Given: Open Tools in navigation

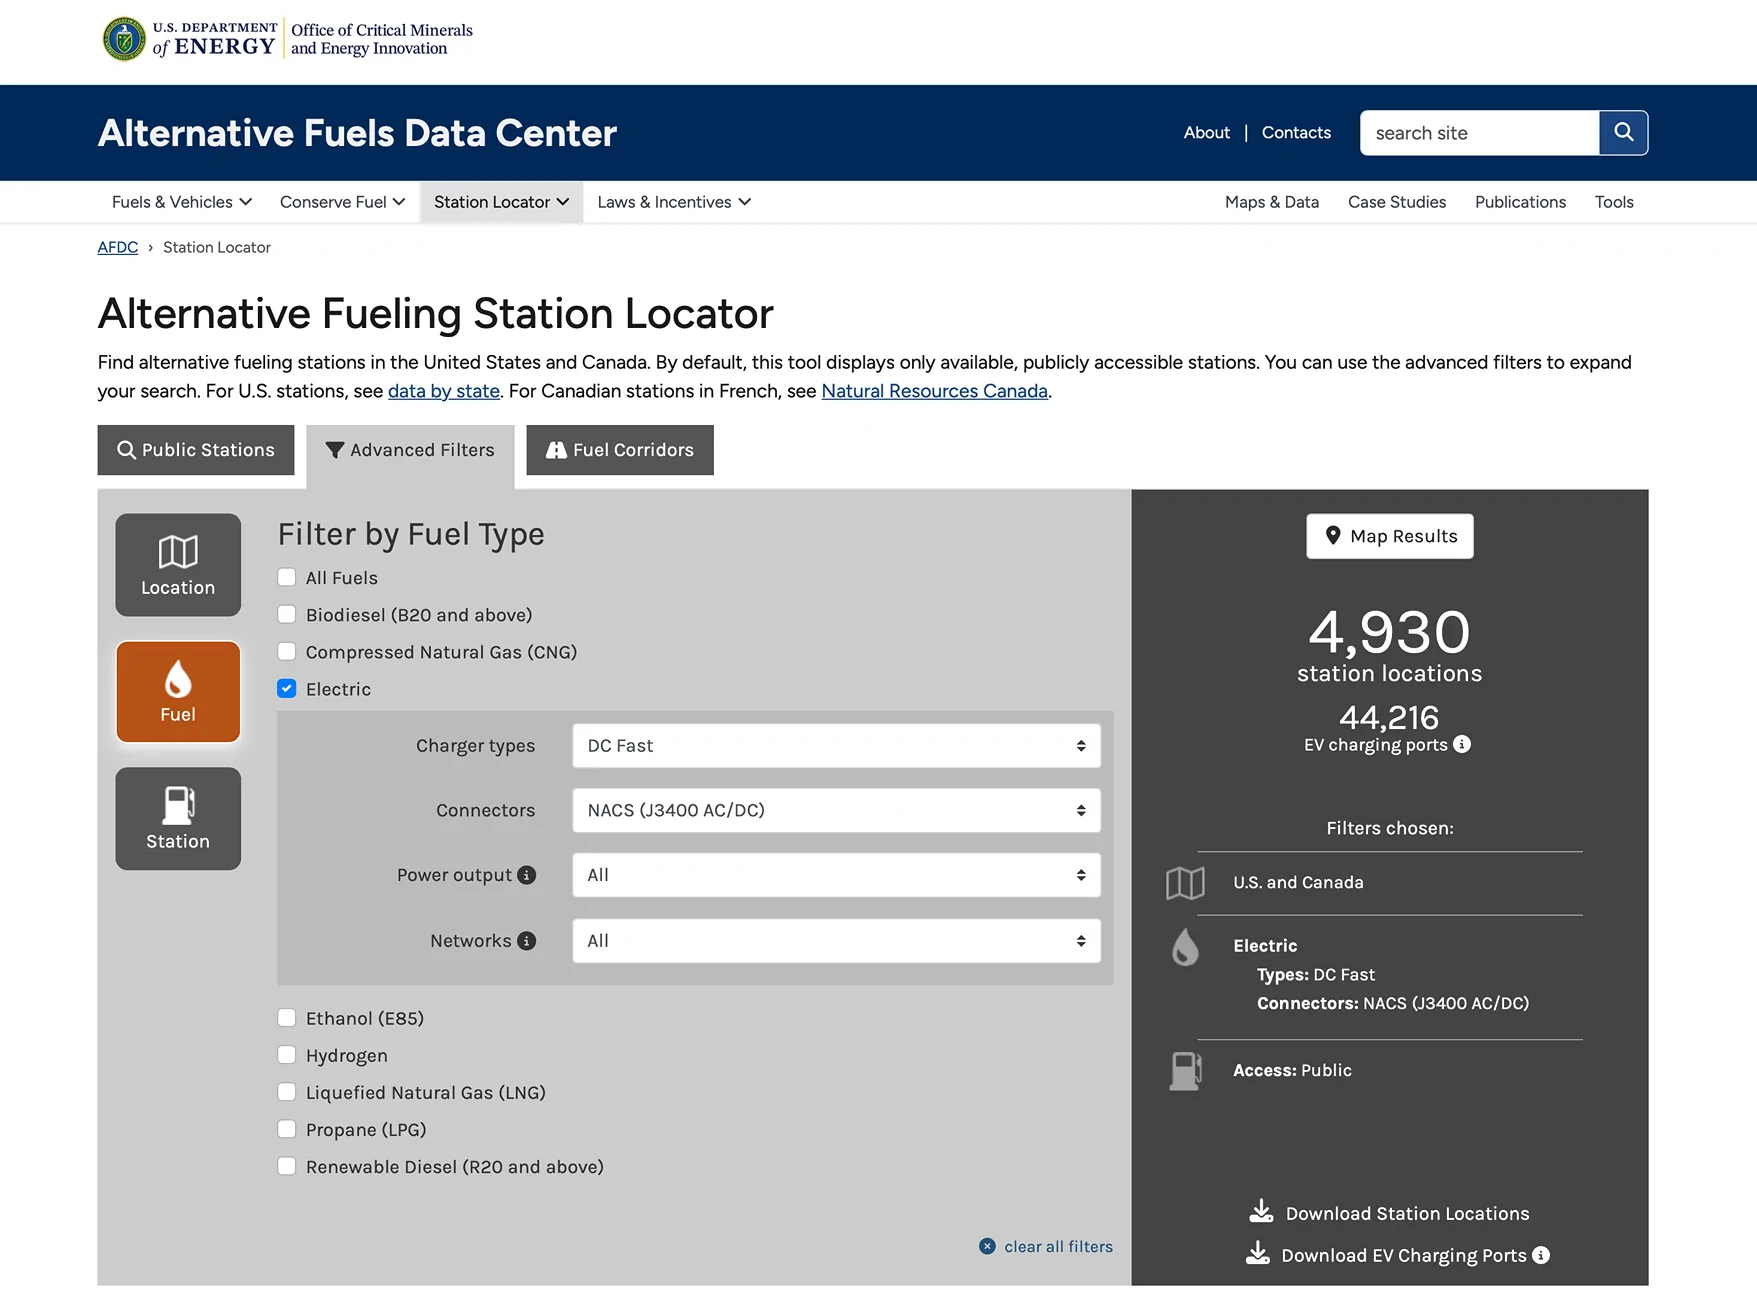Looking at the screenshot, I should click(1614, 202).
